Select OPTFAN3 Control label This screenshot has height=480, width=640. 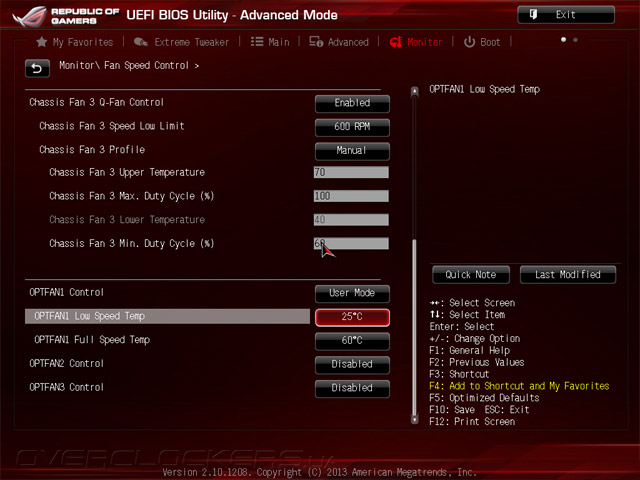point(66,387)
